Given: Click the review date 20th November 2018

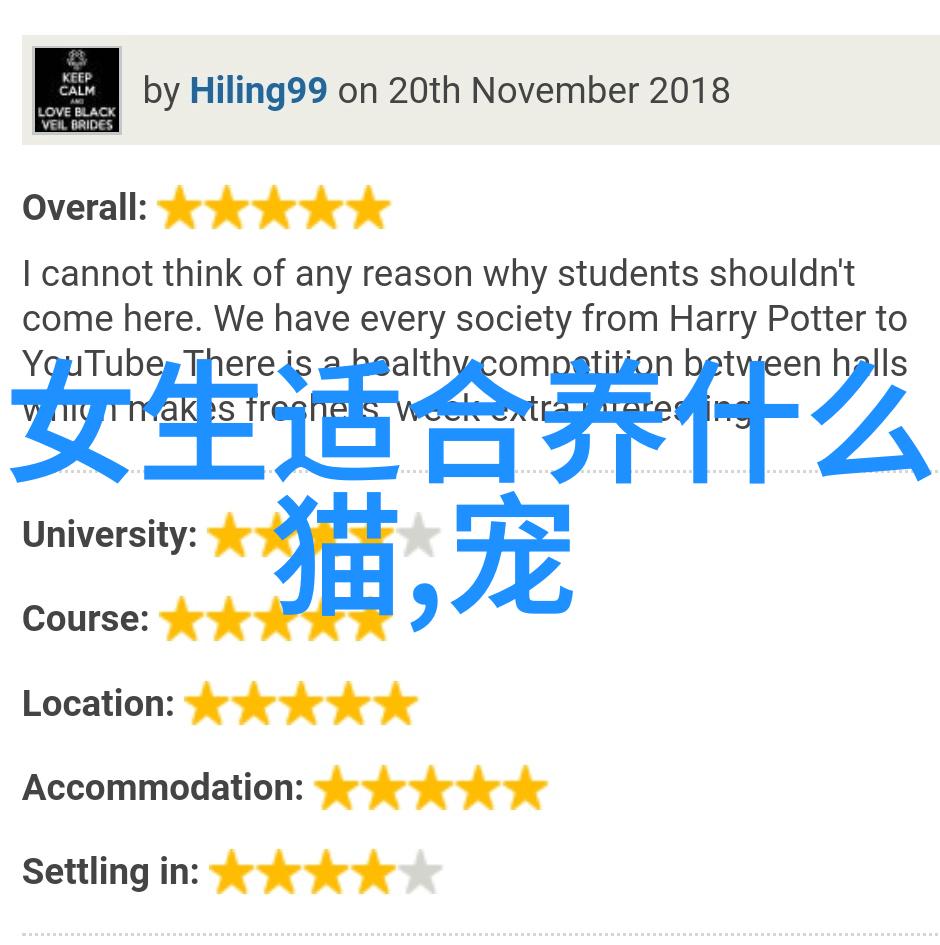Looking at the screenshot, I should coord(559,91).
